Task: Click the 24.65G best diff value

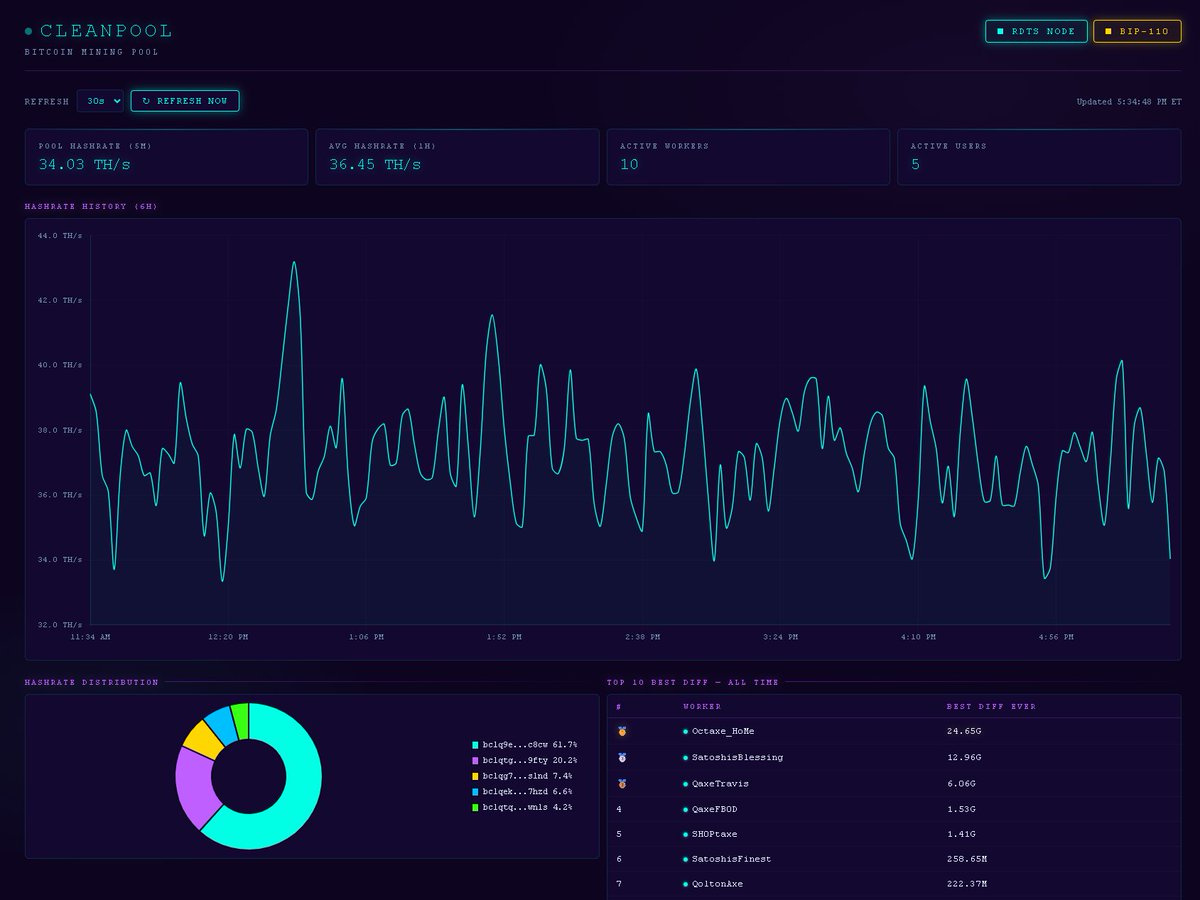Action: (964, 732)
